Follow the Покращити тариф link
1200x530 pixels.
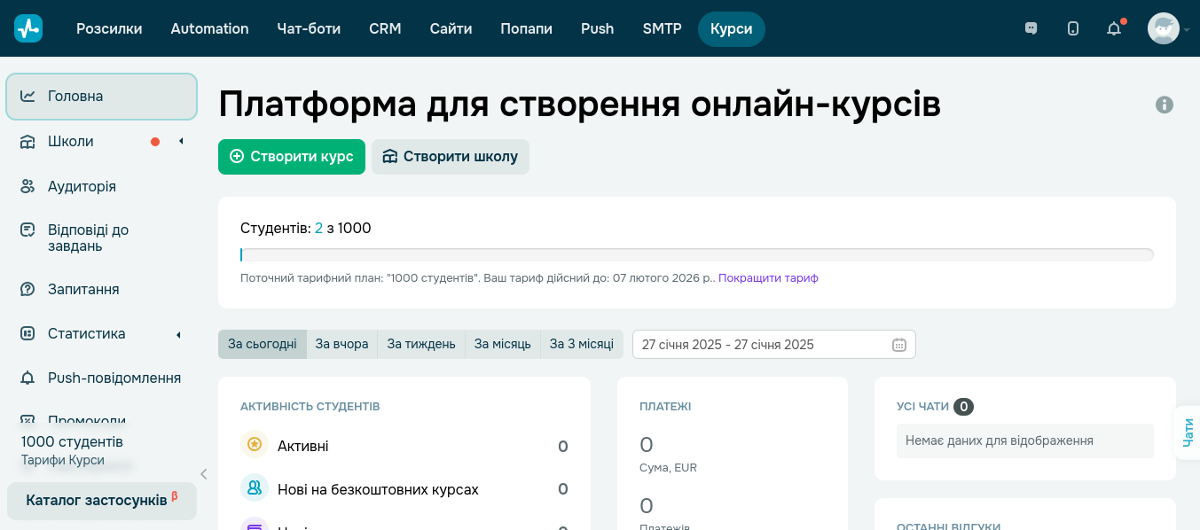[768, 278]
